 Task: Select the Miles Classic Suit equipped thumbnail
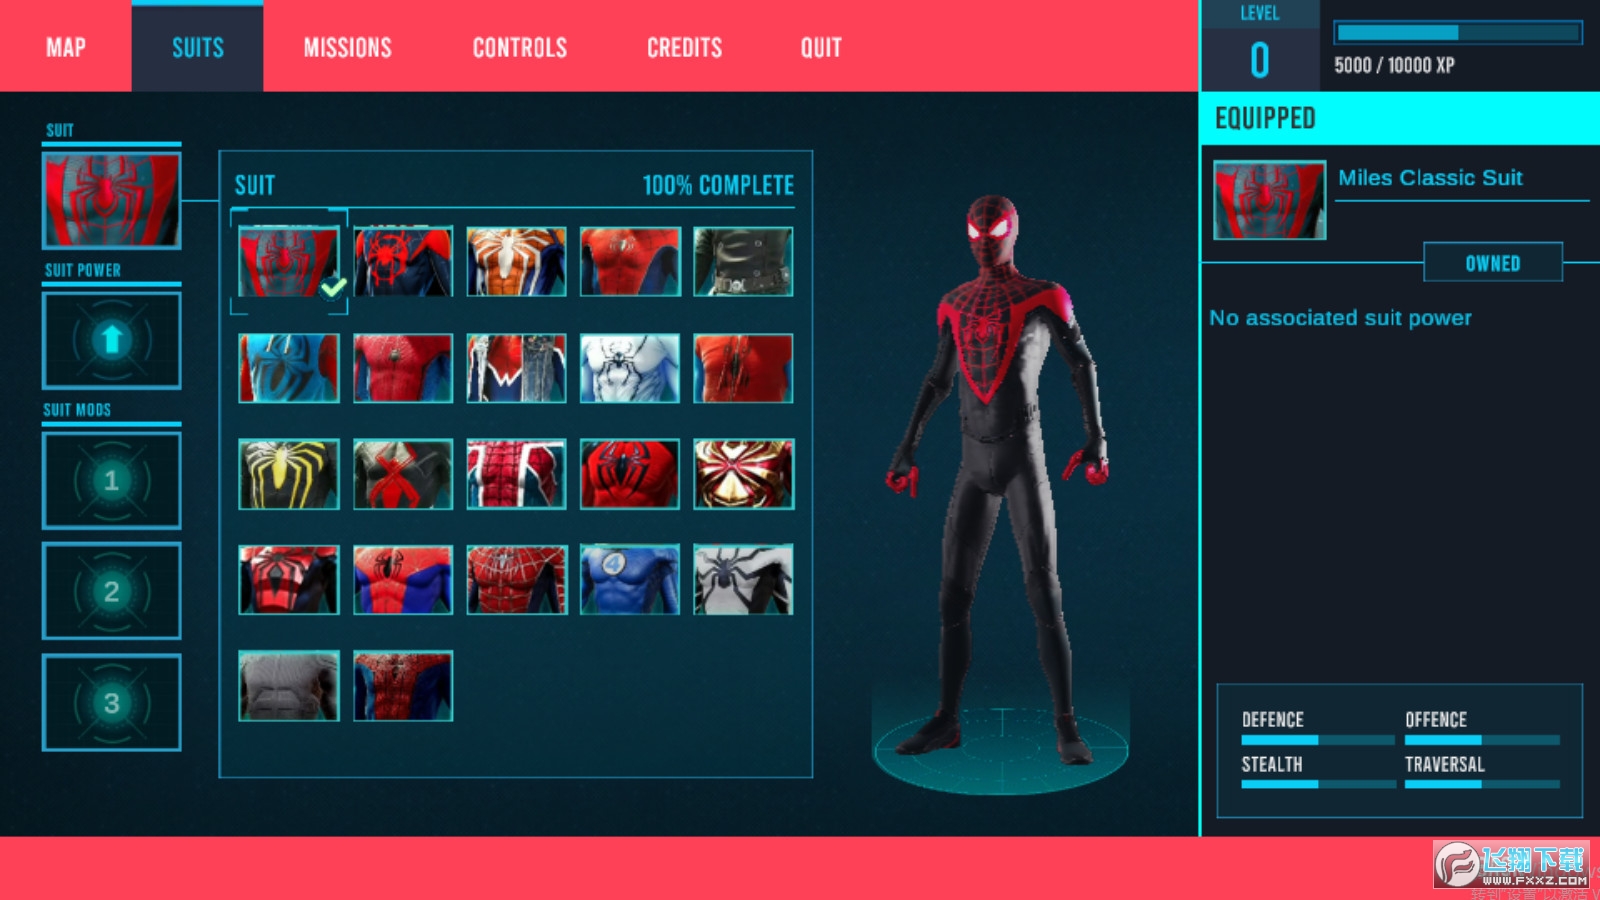(x=1270, y=200)
